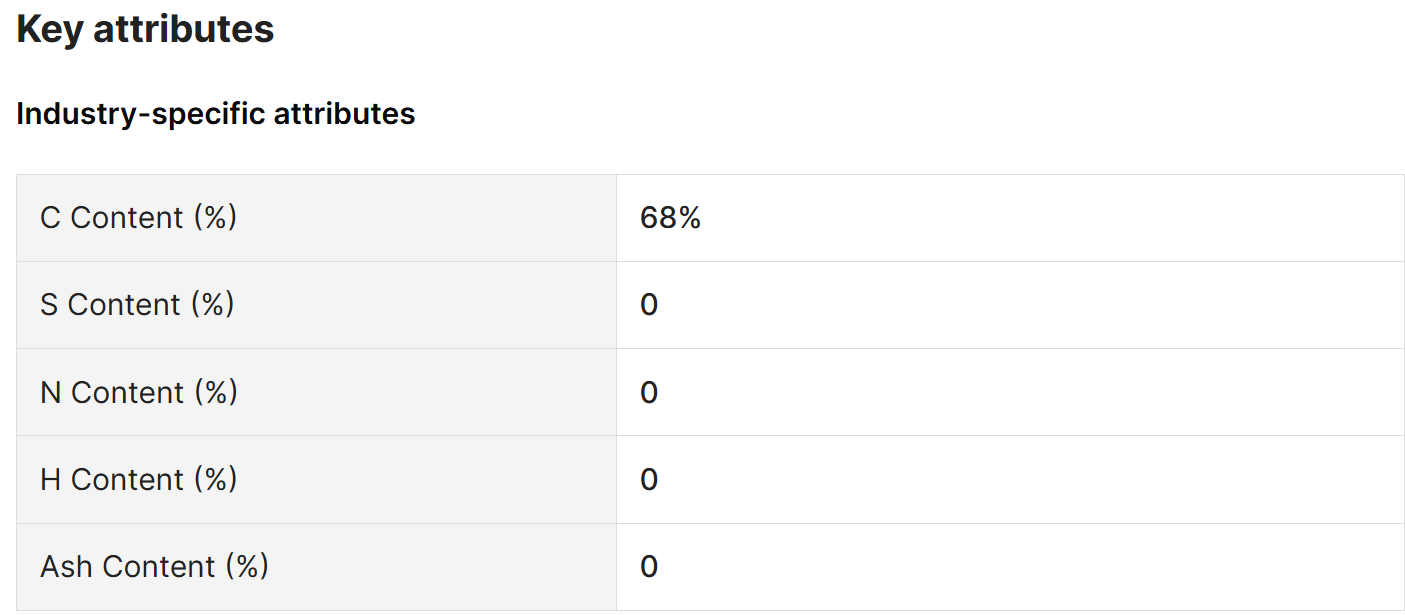Image resolution: width=1405 pixels, height=615 pixels.
Task: Click the '(%)' in the C Content label
Action: pos(215,218)
